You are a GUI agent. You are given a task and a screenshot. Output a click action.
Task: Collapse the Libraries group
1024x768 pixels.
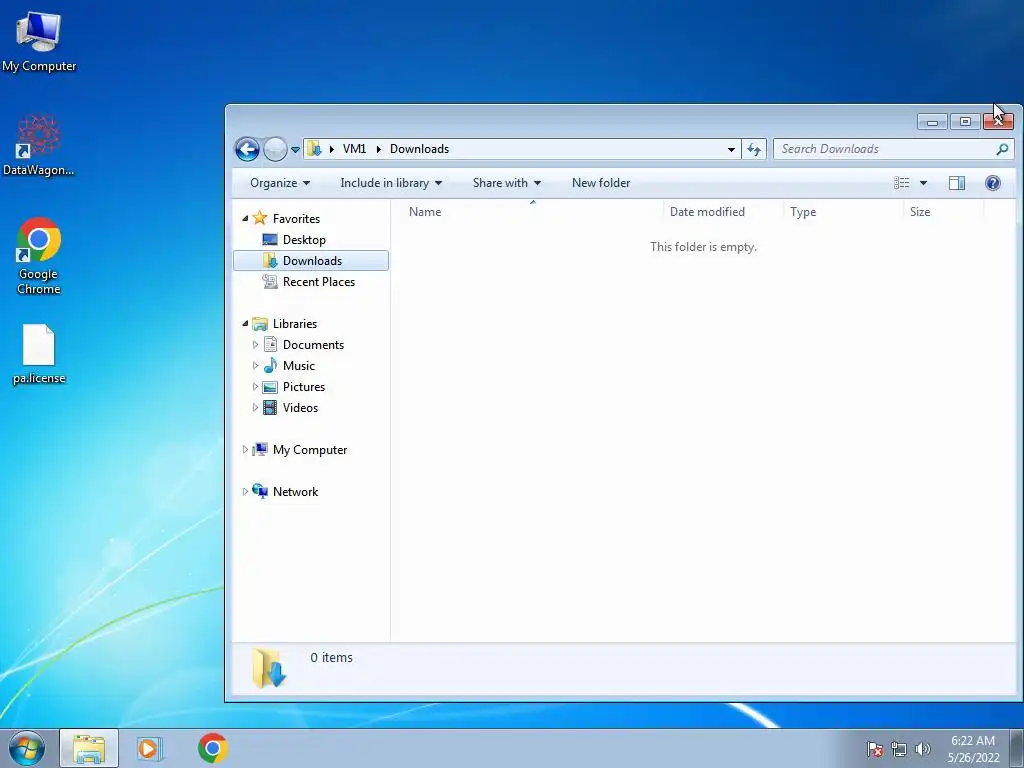click(245, 324)
